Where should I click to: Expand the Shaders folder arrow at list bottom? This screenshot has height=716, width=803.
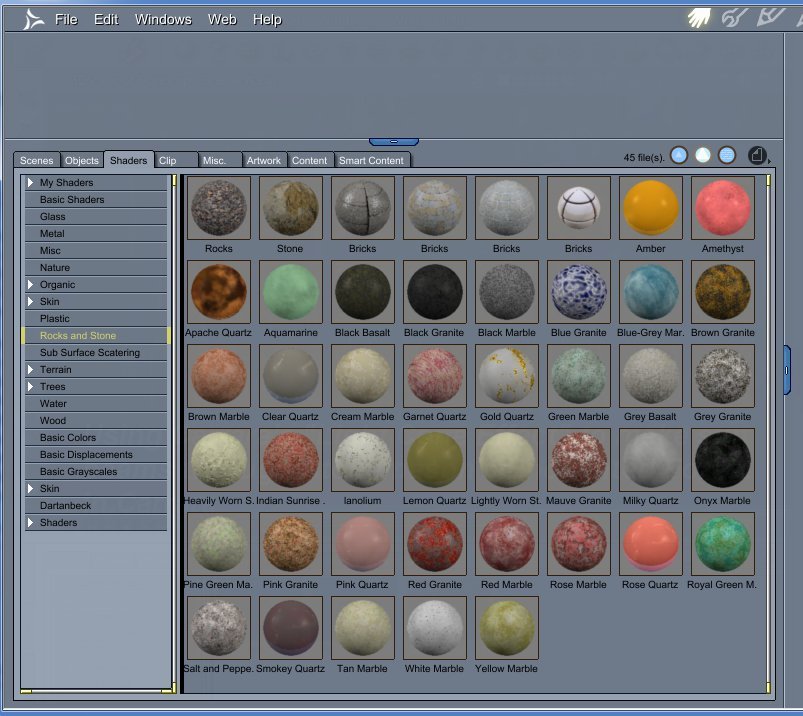[x=30, y=522]
